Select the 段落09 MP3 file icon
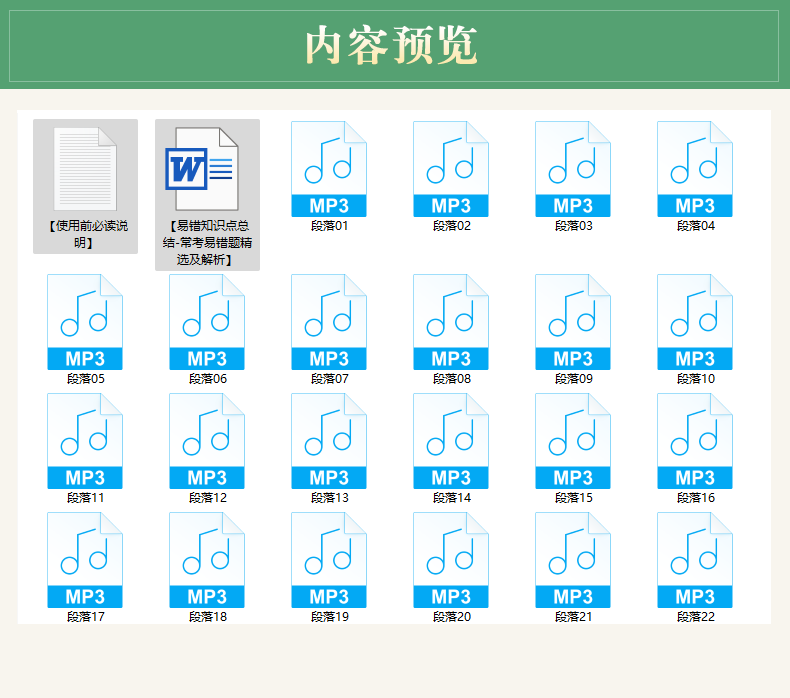 573,322
